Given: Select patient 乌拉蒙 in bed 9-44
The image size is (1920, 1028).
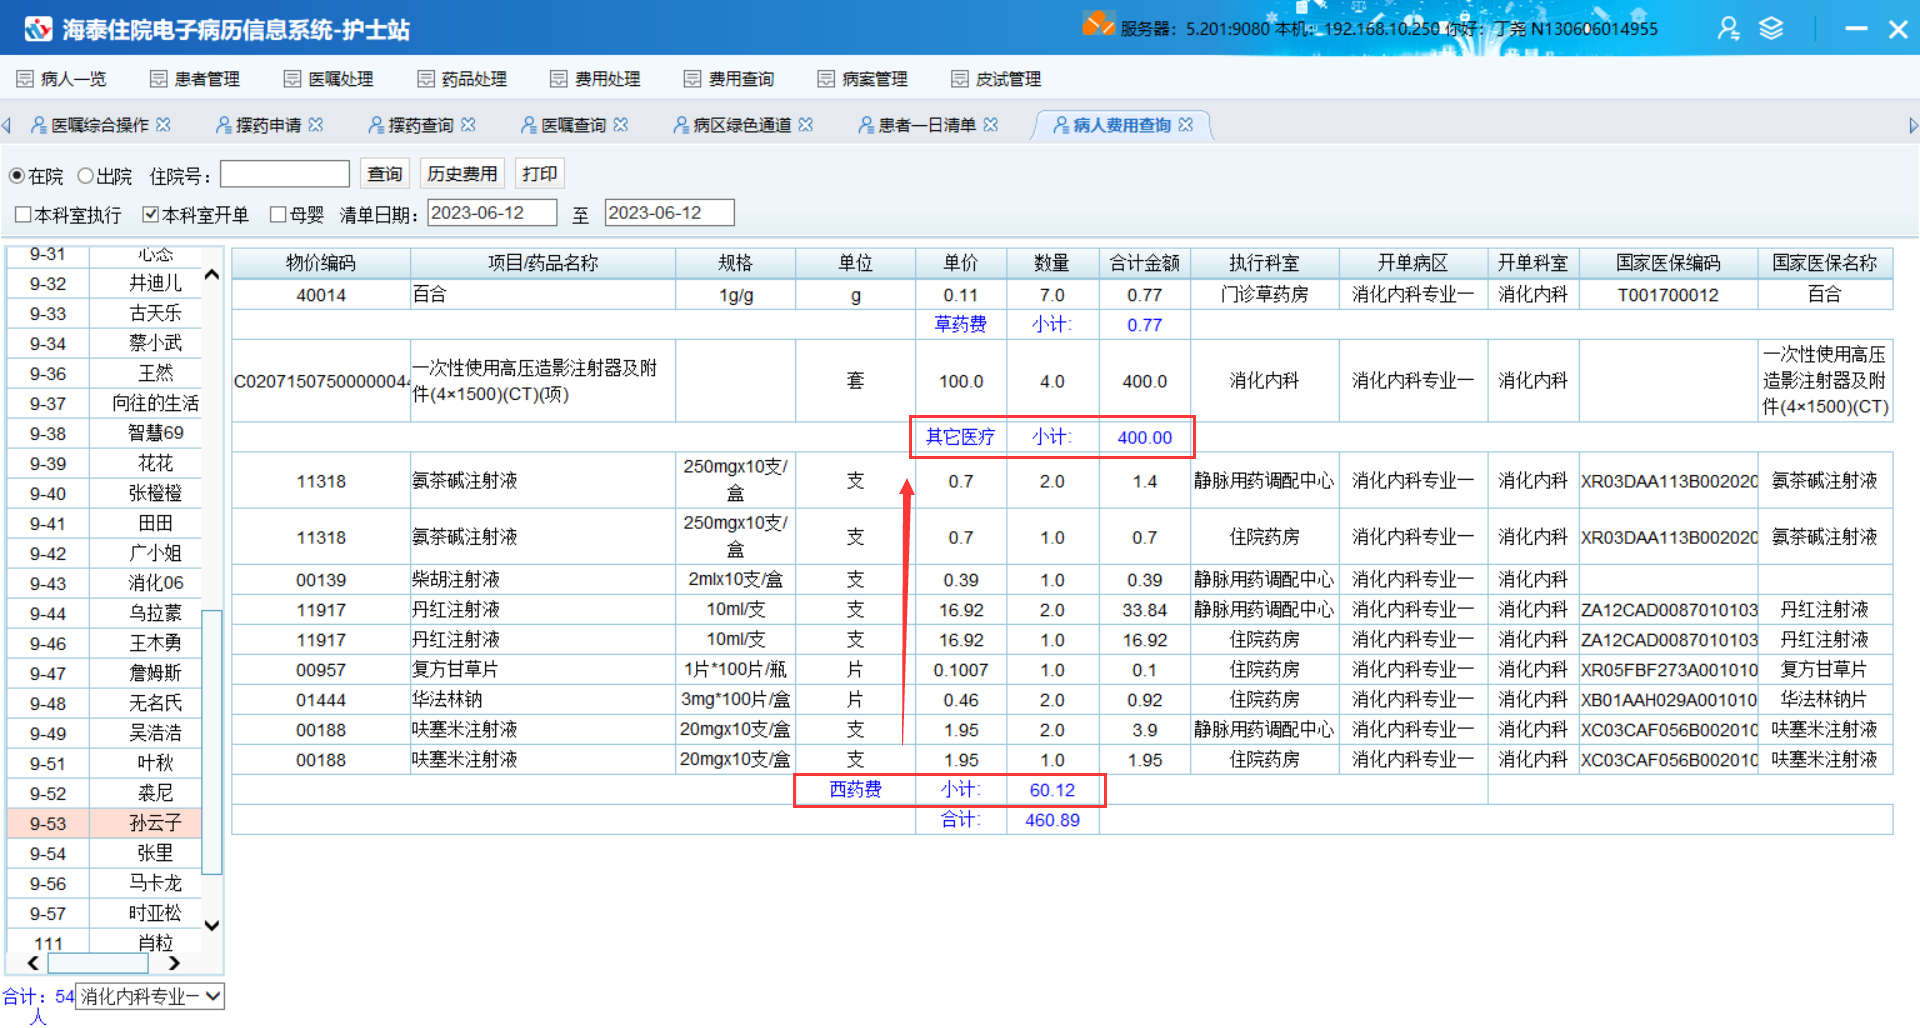Looking at the screenshot, I should tap(104, 613).
